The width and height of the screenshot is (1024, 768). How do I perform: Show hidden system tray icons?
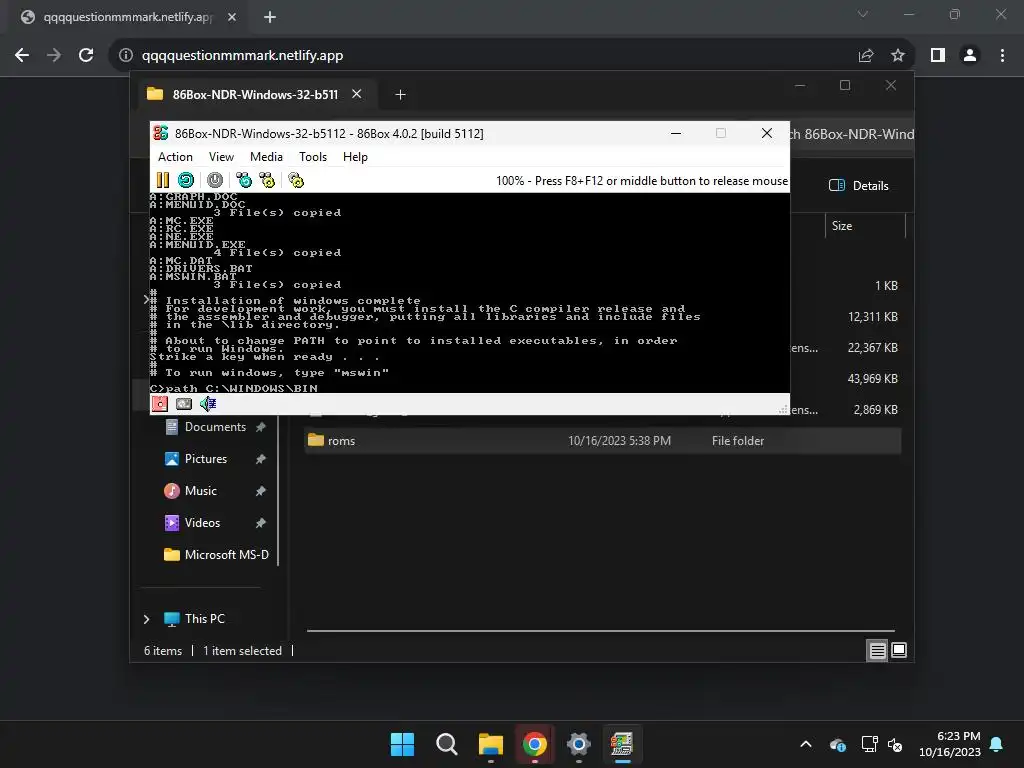806,744
